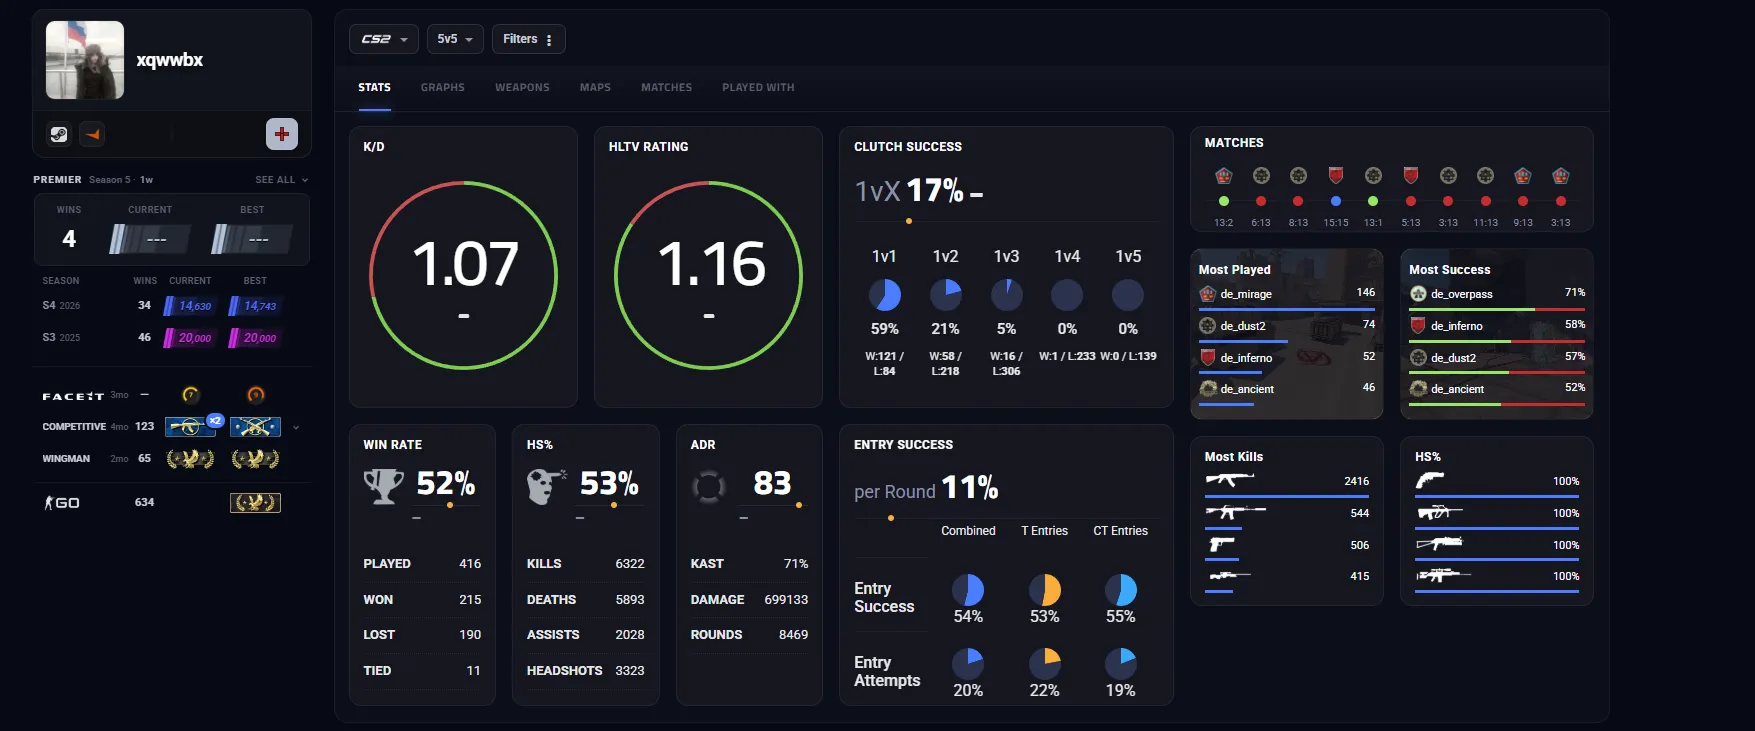Expand SEE ALL premier seasons
The height and width of the screenshot is (731, 1755).
281,180
